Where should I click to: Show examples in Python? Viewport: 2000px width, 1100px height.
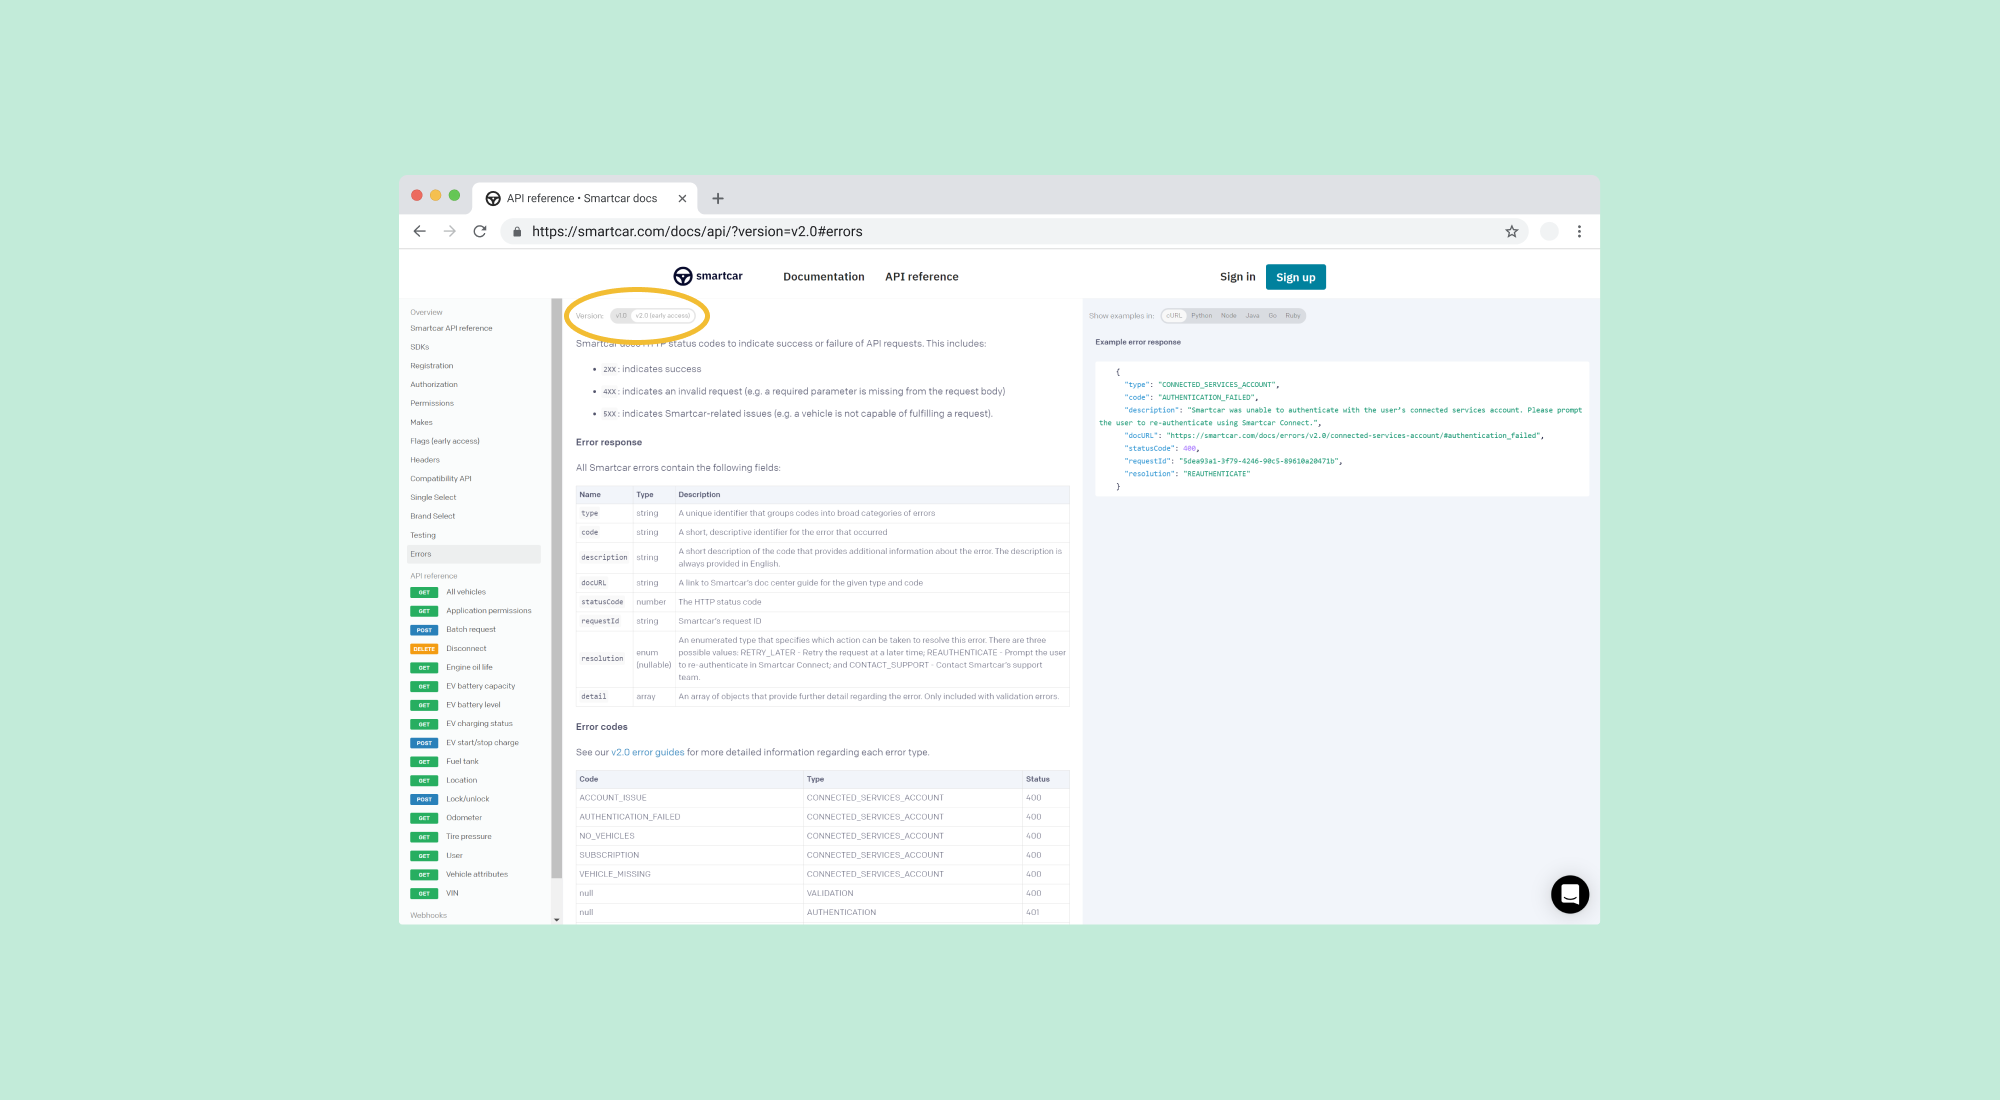1201,316
